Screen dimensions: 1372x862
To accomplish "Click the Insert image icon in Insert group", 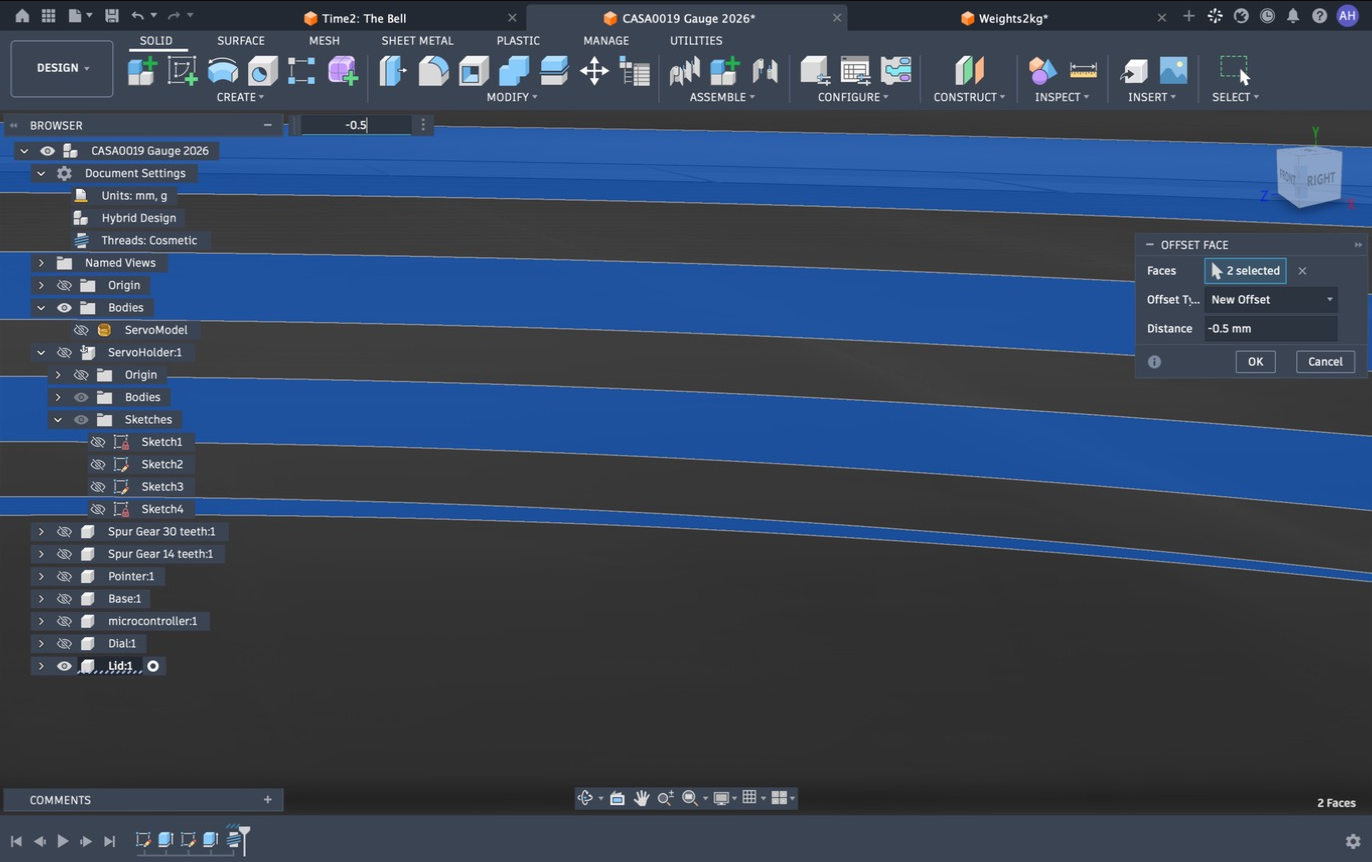I will (x=1173, y=70).
